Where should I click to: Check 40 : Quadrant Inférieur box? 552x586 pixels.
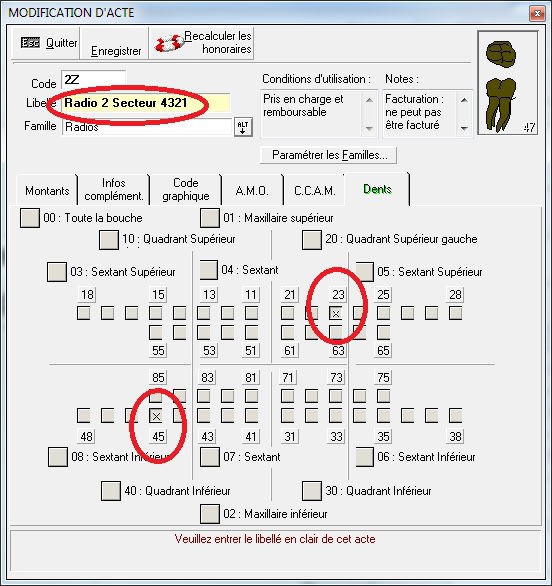tap(111, 491)
